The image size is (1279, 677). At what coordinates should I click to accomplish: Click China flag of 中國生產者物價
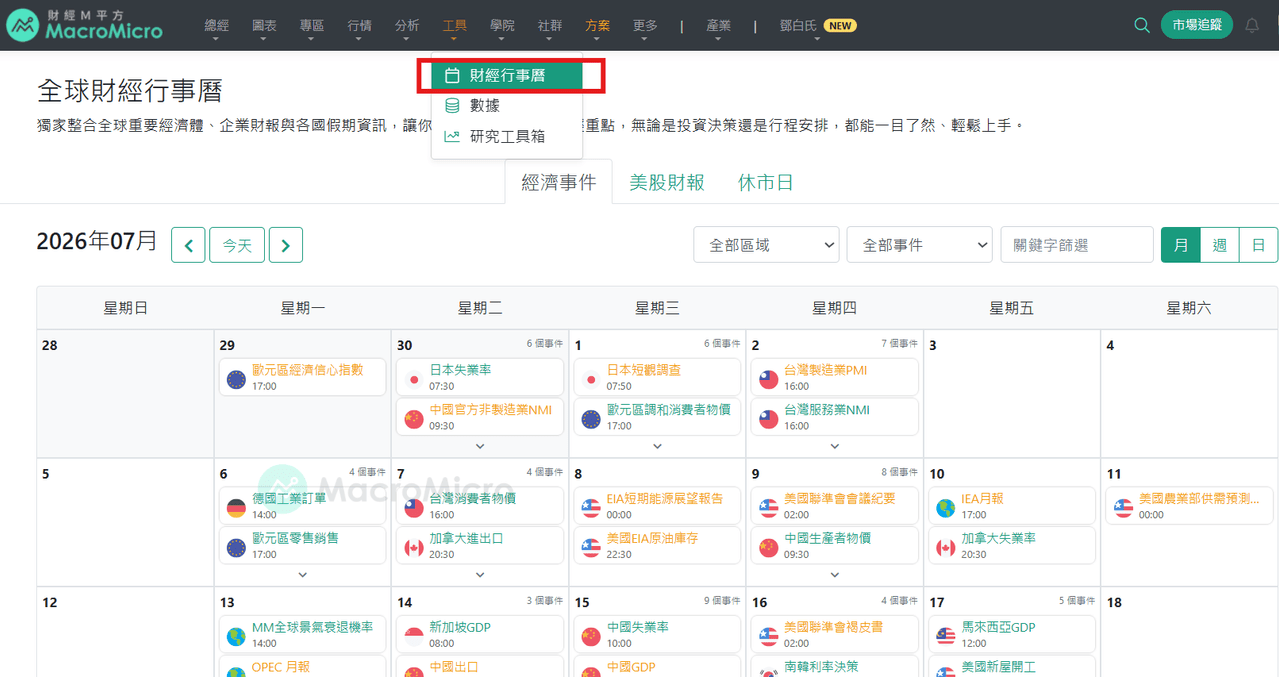(768, 548)
